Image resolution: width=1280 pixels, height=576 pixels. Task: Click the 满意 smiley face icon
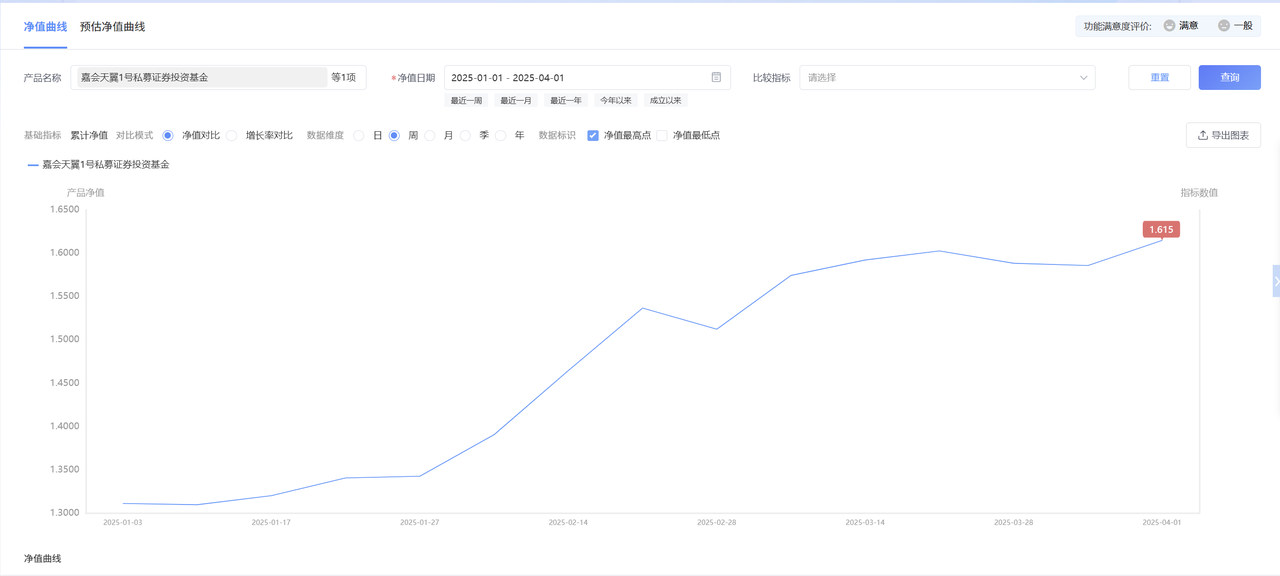[1170, 25]
